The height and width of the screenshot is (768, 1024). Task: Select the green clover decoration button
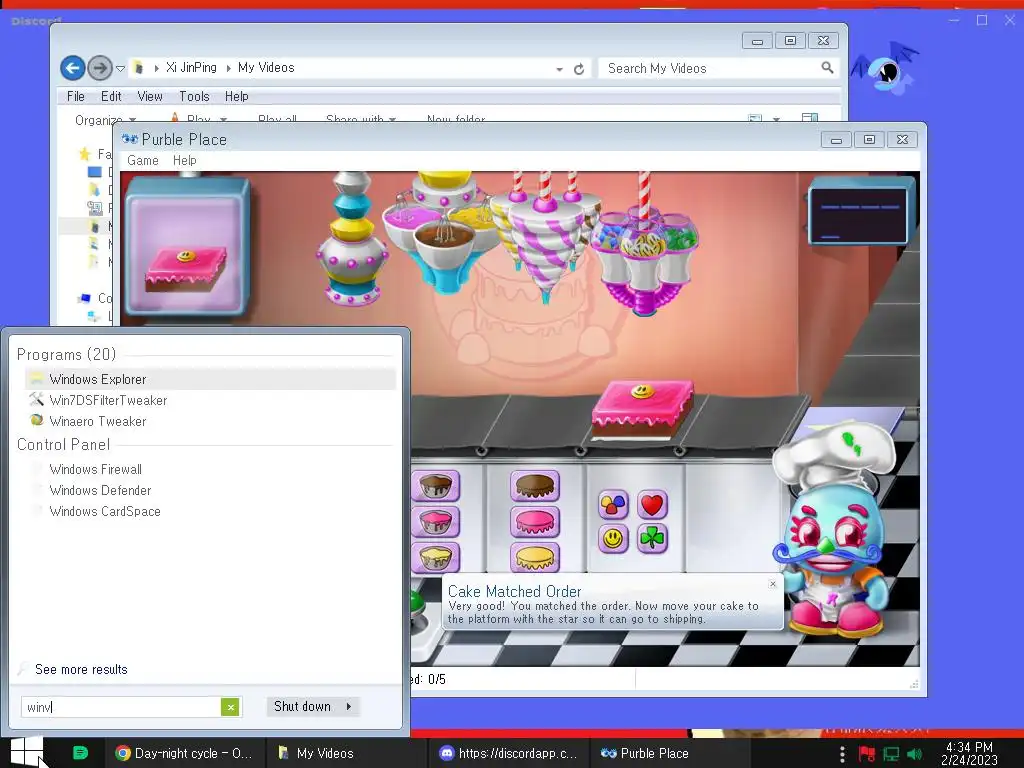pos(652,539)
